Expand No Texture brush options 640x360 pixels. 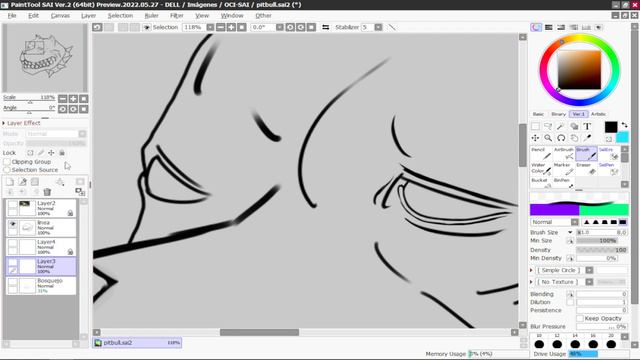531,282
